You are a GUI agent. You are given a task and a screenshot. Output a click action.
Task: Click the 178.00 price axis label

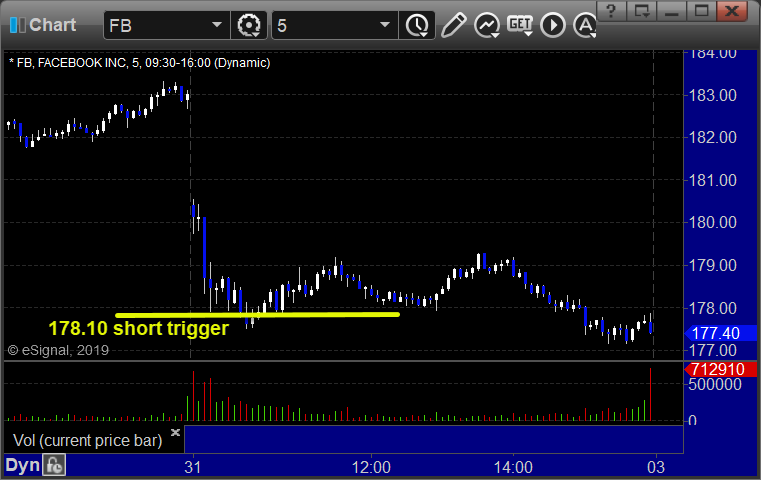pos(712,308)
